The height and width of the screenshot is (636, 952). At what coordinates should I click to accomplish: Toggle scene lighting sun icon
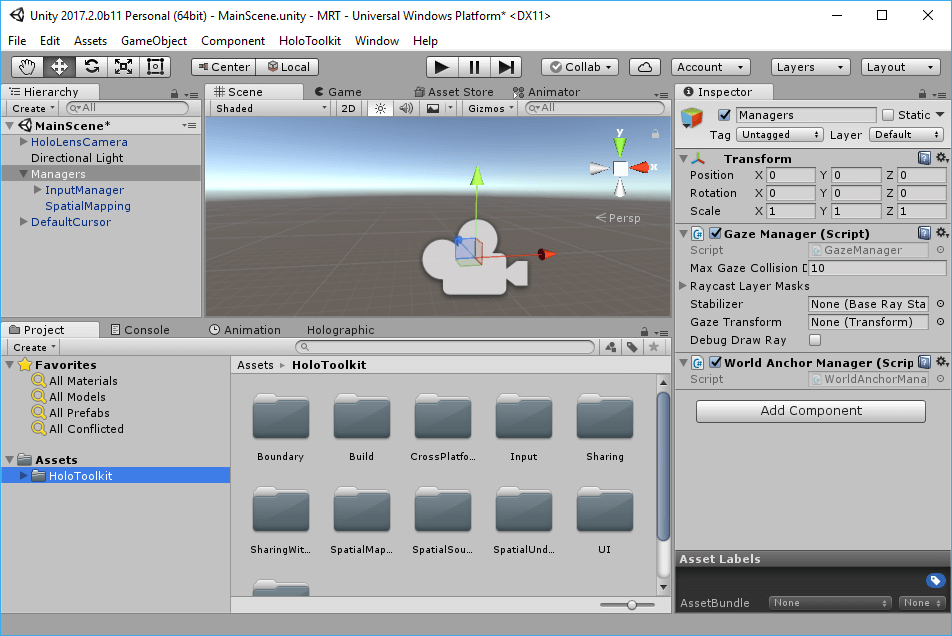click(380, 108)
